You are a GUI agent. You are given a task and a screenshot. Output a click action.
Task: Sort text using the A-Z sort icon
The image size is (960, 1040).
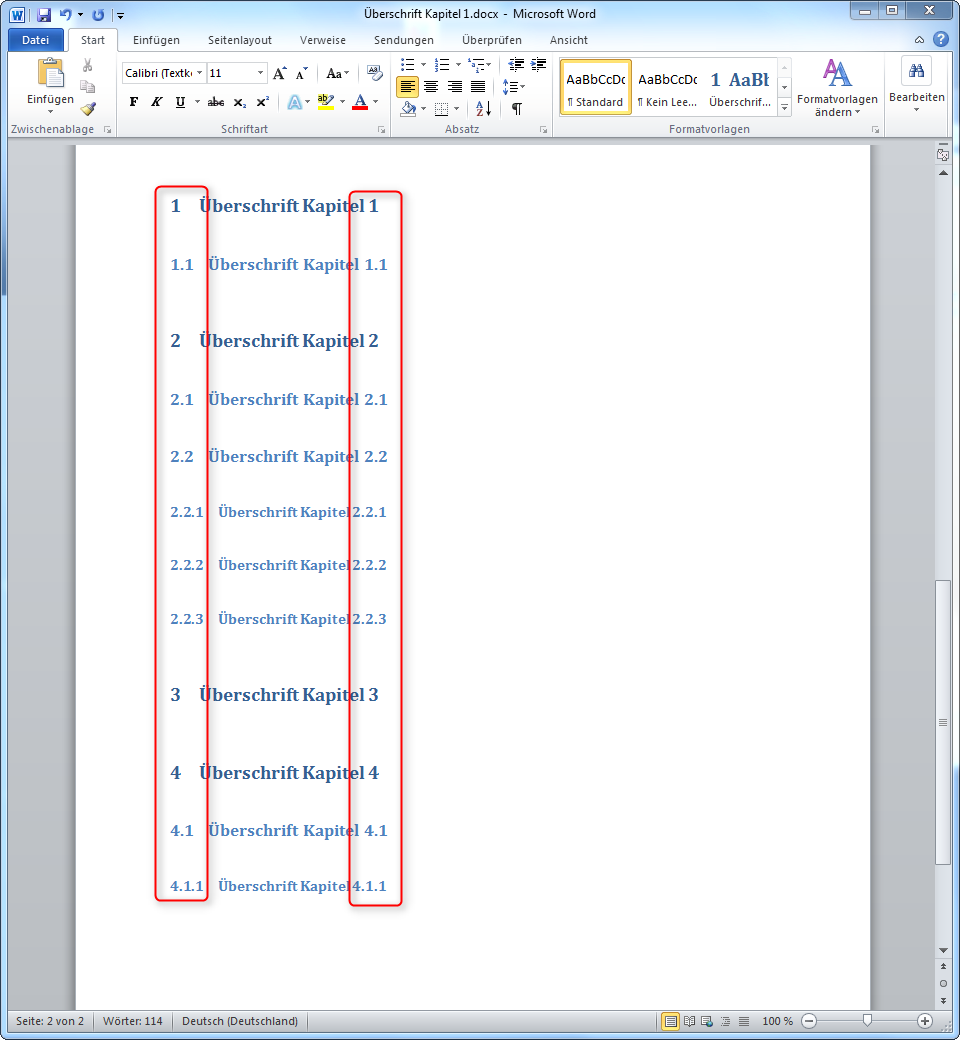pos(482,108)
